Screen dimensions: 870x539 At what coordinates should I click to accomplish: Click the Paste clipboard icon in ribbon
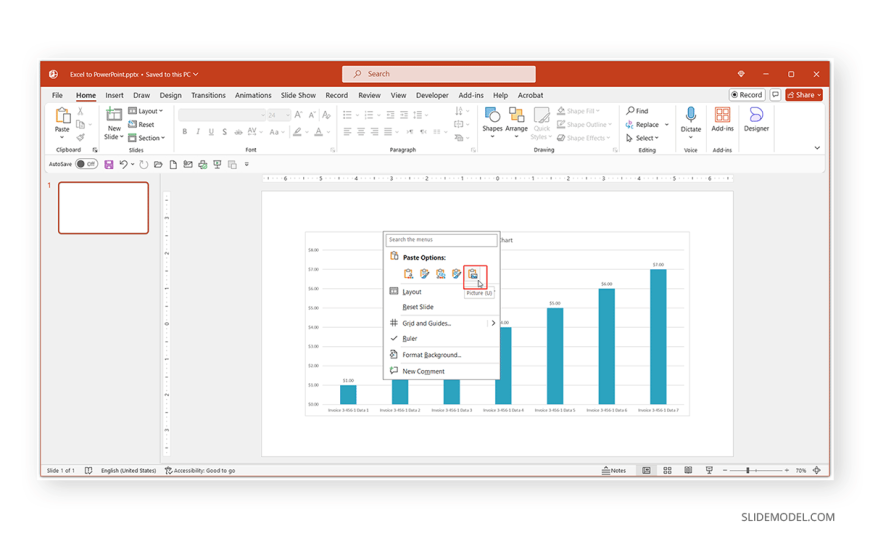62,117
